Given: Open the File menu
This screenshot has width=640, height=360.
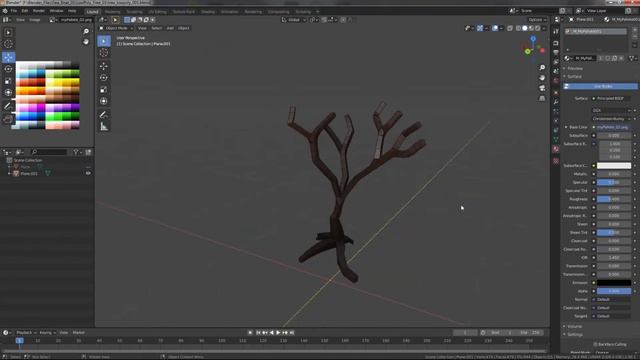Looking at the screenshot, I should click(x=14, y=11).
